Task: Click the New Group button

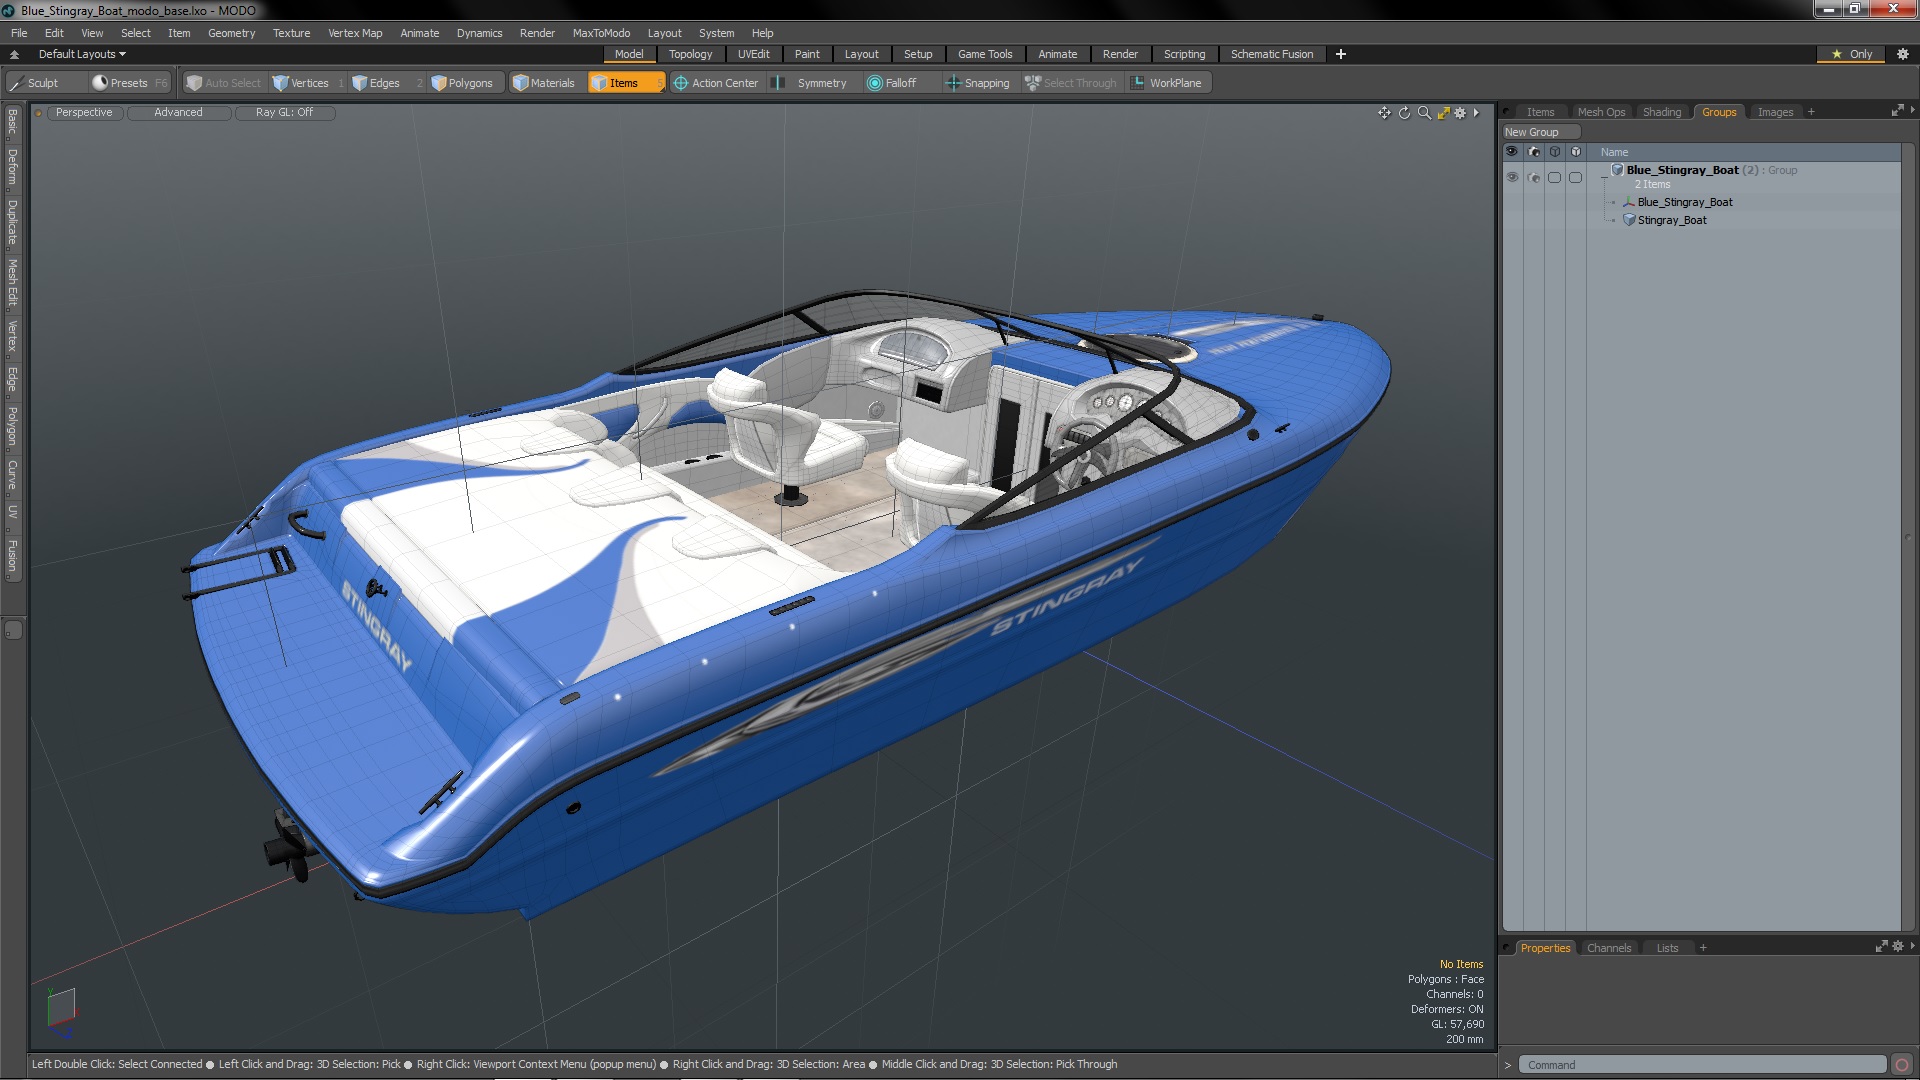Action: pyautogui.click(x=1534, y=132)
